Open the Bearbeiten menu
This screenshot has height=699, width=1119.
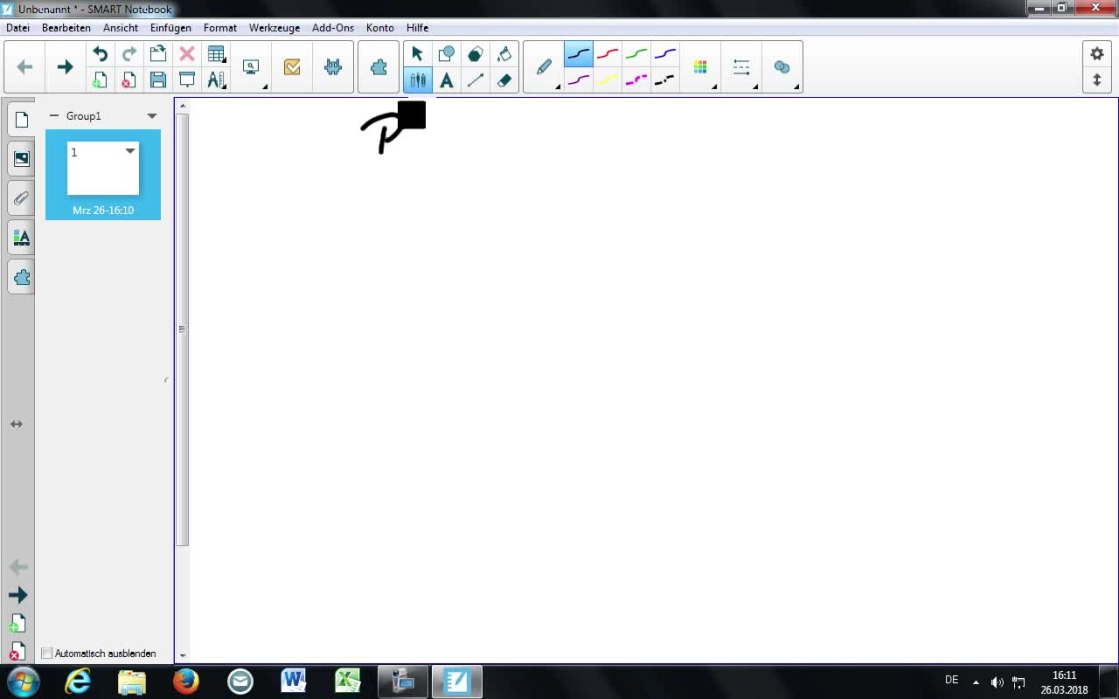(66, 28)
